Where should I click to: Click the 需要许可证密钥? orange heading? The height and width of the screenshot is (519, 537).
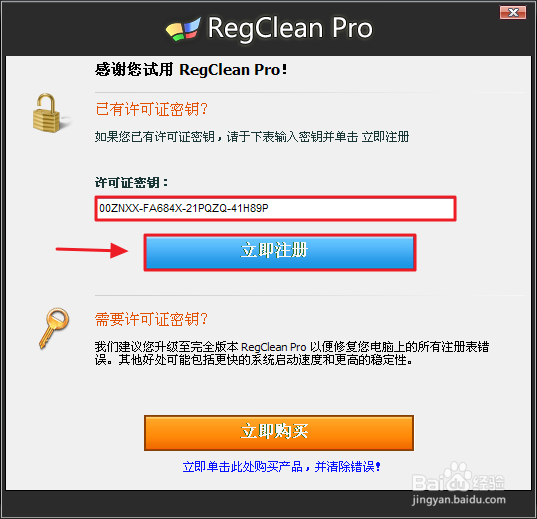coord(151,319)
